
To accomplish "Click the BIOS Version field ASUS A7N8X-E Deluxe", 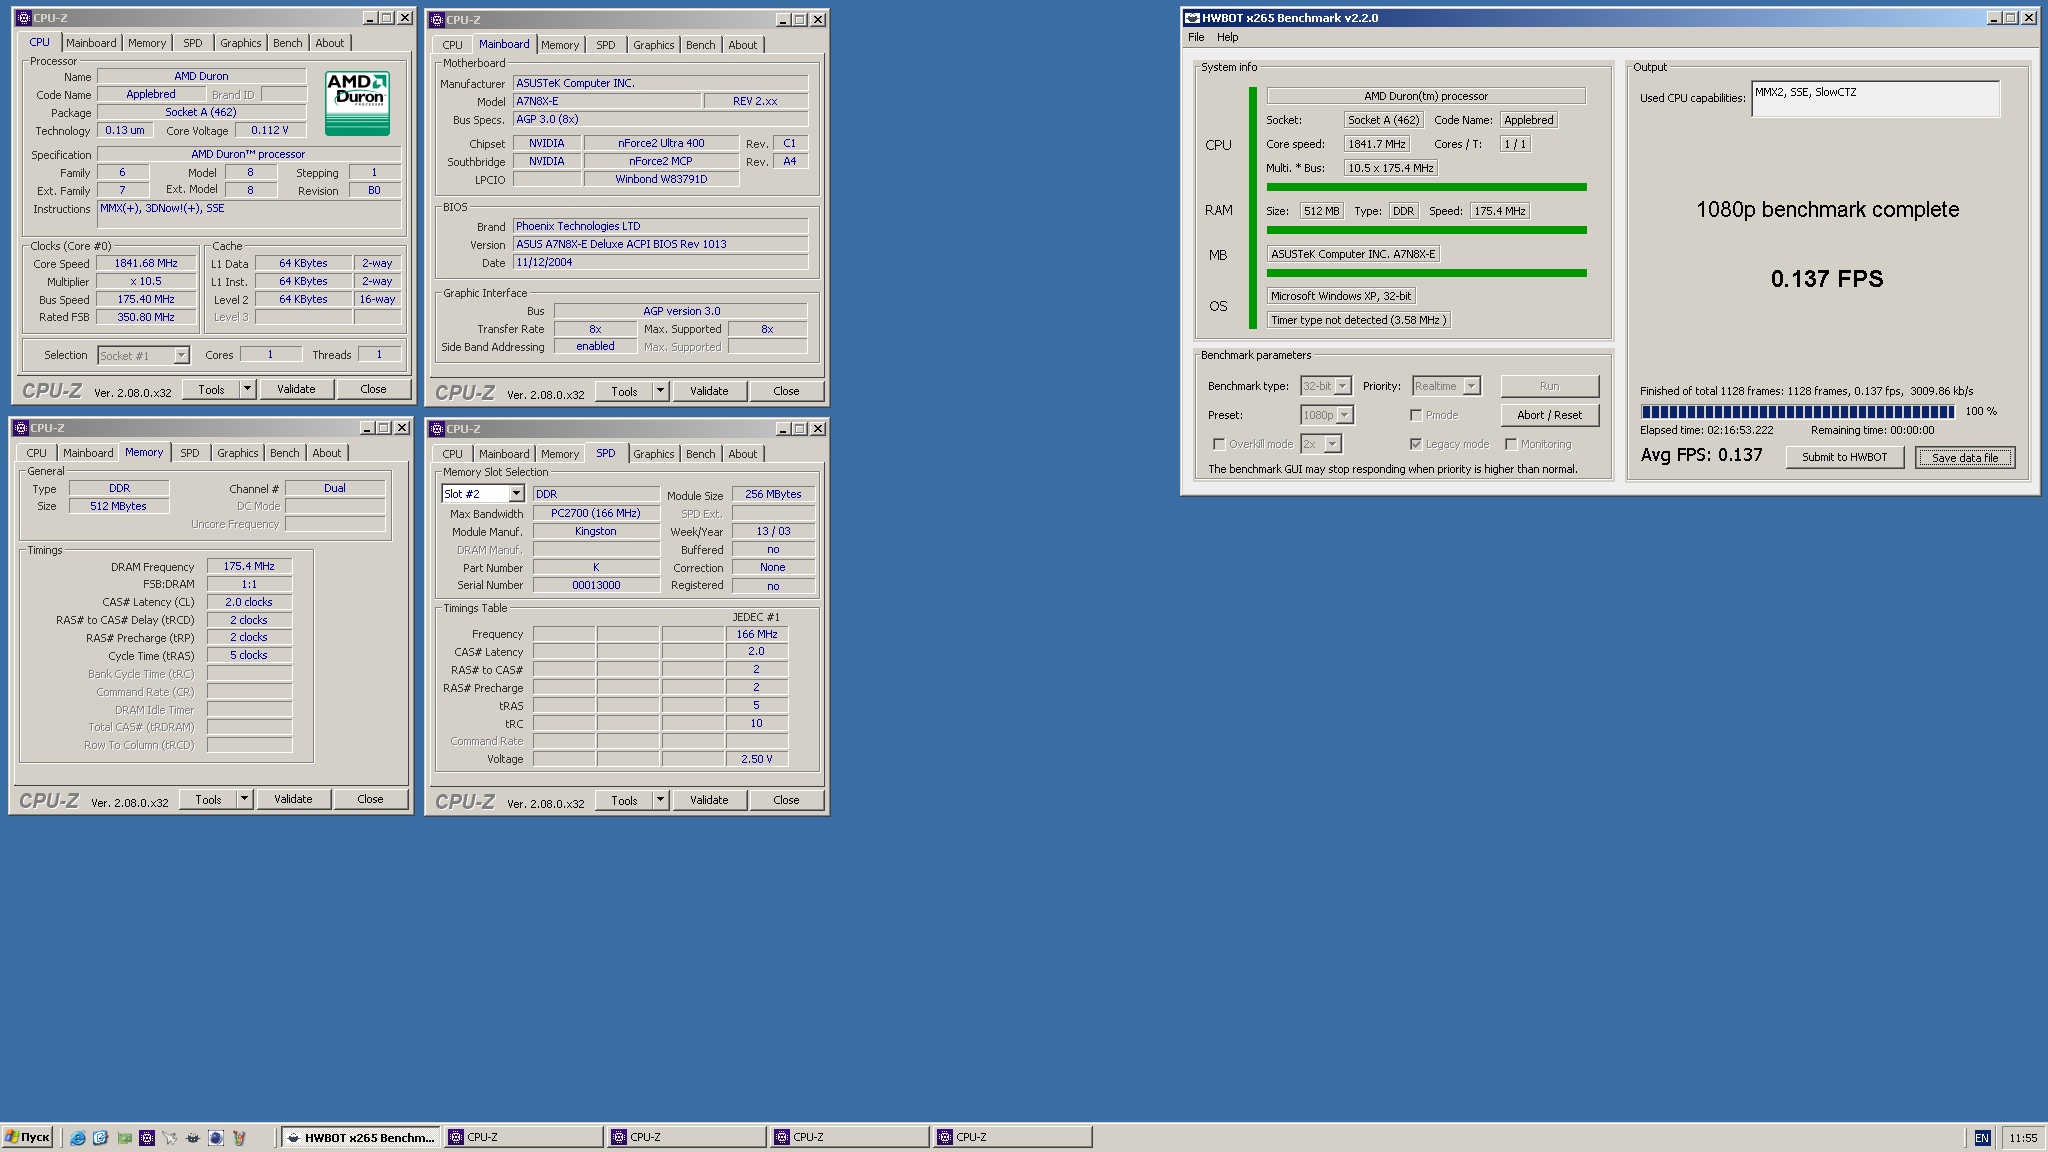I will click(660, 244).
